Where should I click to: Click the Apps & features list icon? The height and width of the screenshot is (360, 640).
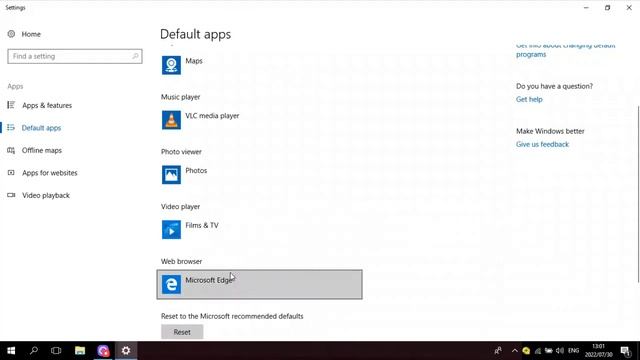pyautogui.click(x=11, y=105)
